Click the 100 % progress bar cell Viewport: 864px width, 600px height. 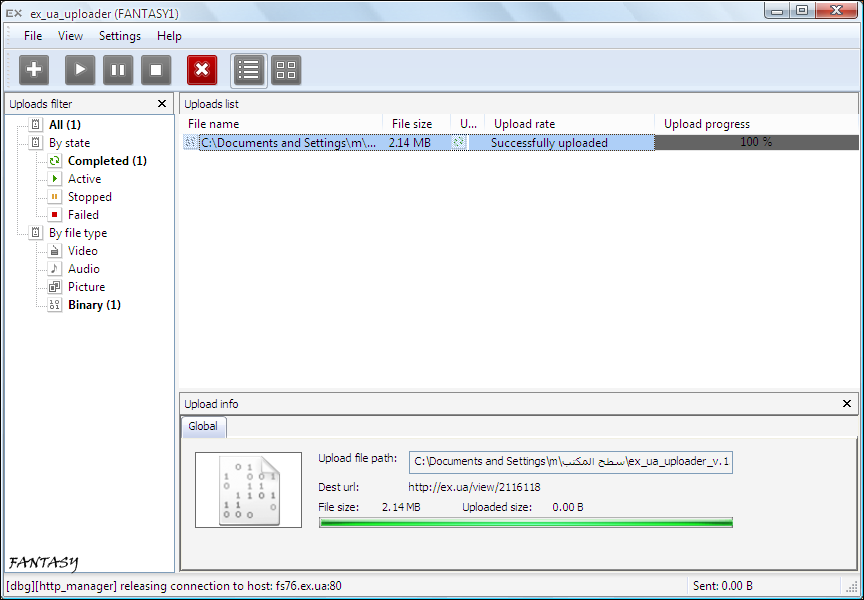click(757, 142)
